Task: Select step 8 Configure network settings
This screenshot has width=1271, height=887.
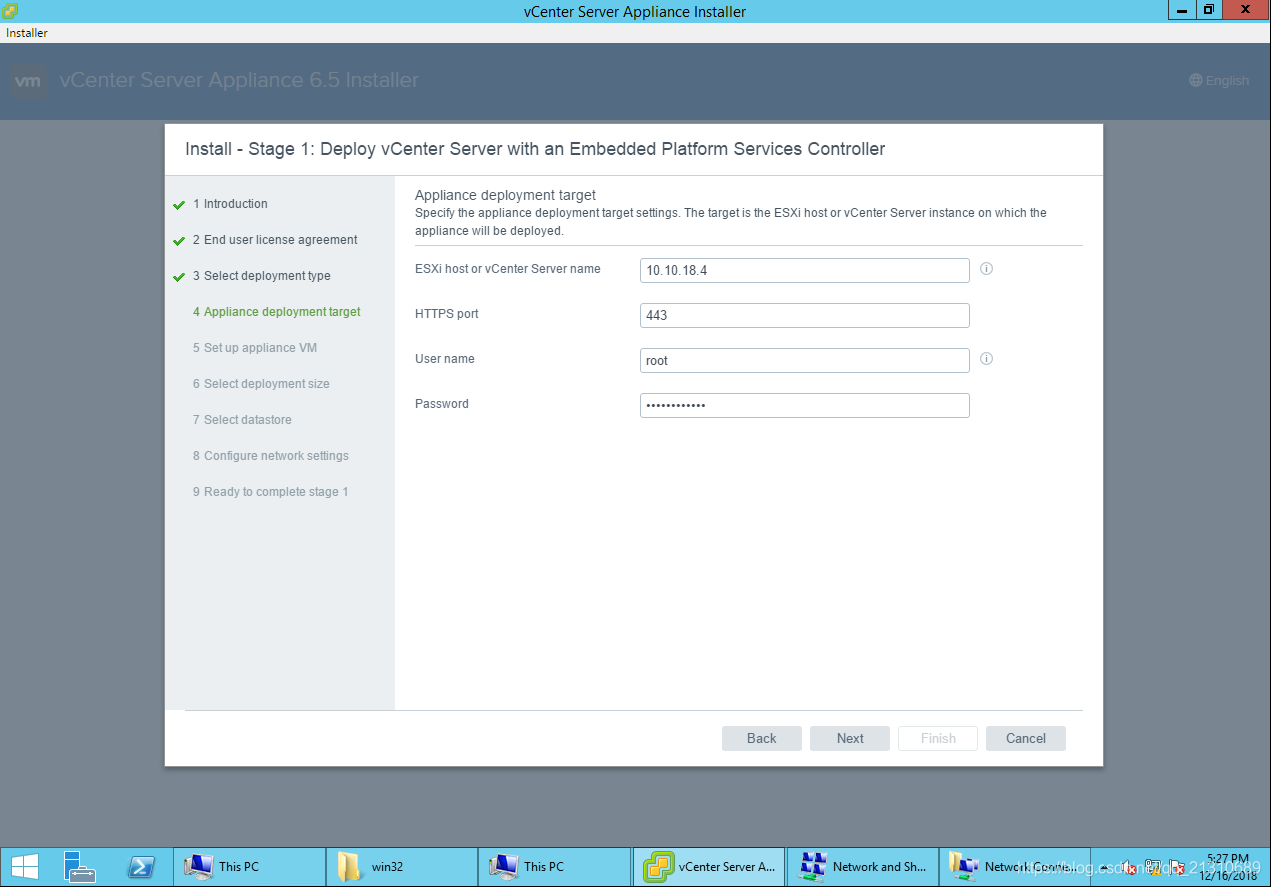Action: click(271, 456)
